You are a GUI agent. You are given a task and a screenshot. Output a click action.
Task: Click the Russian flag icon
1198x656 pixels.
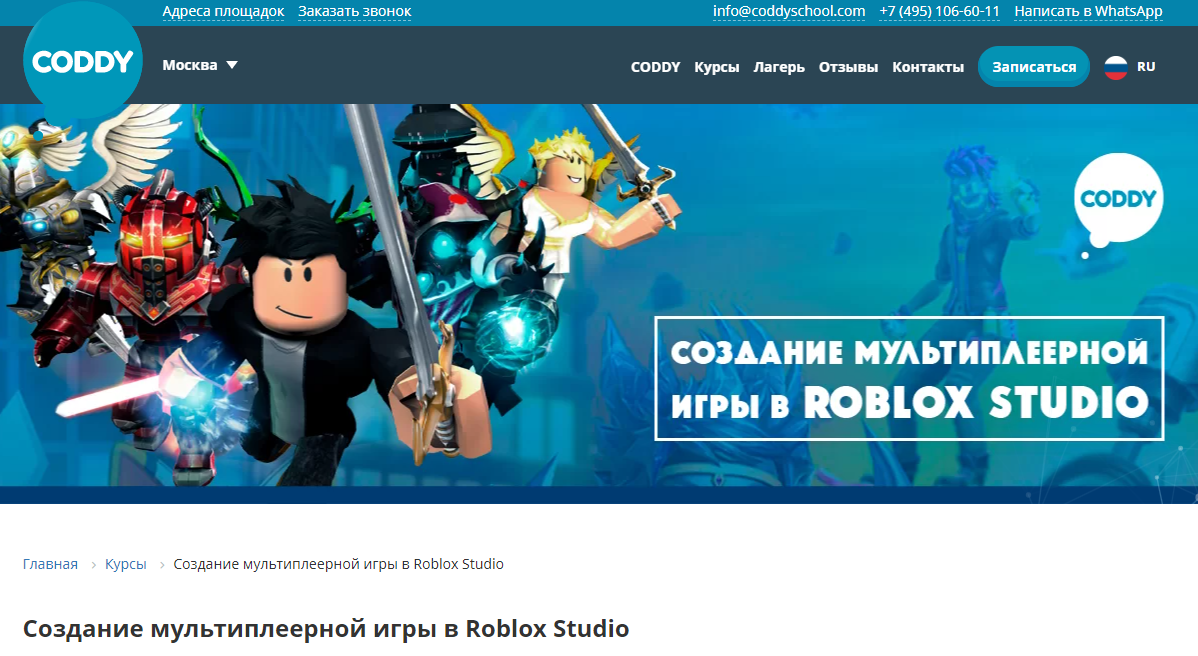pos(1115,67)
